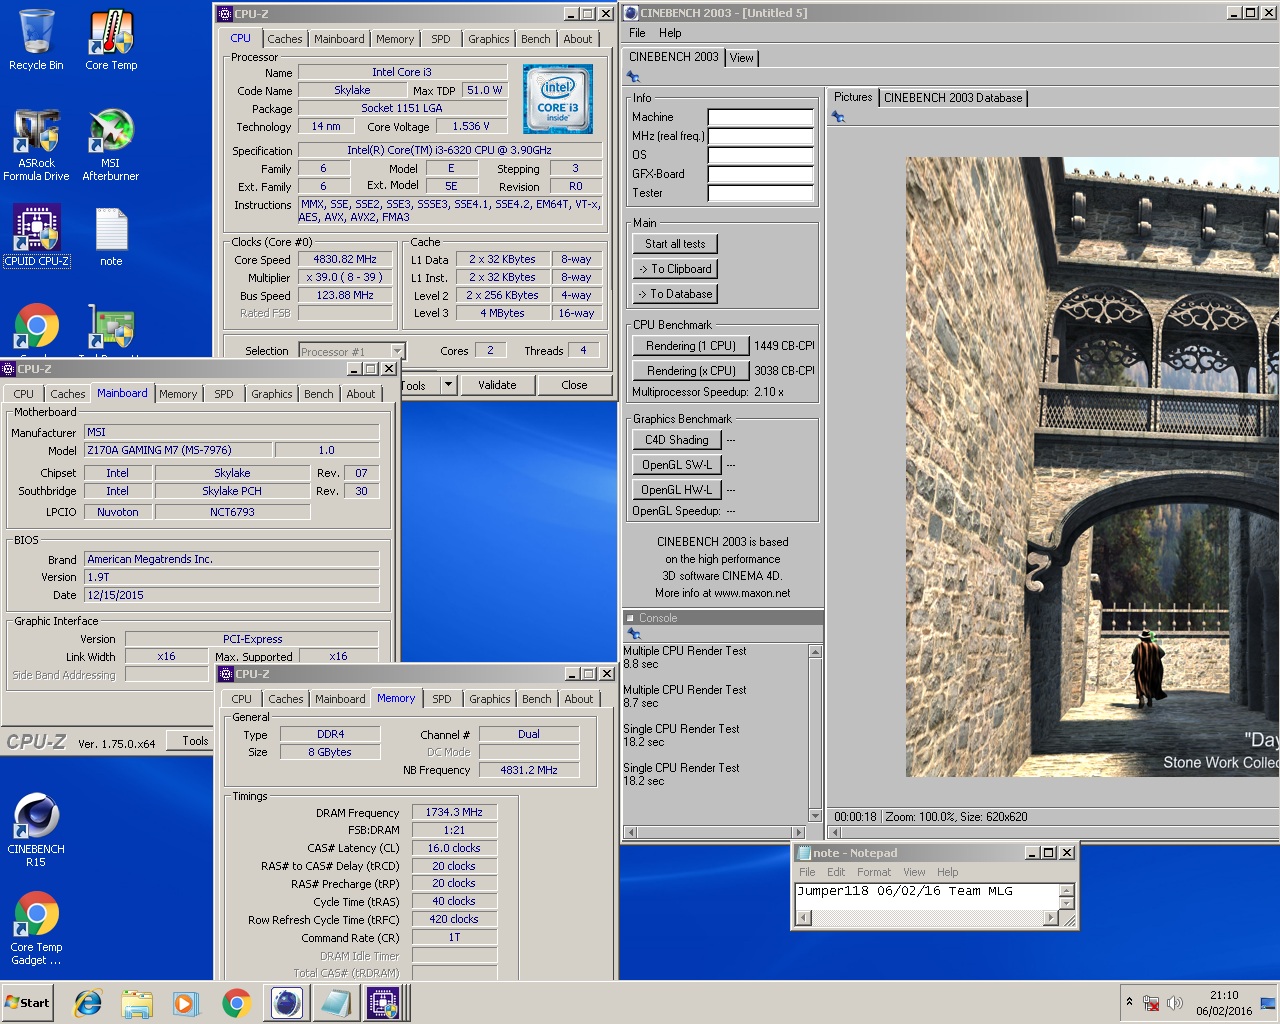The height and width of the screenshot is (1024, 1280).
Task: Click the pin icon under CINEBENCH 2003 tab
Action: point(633,77)
